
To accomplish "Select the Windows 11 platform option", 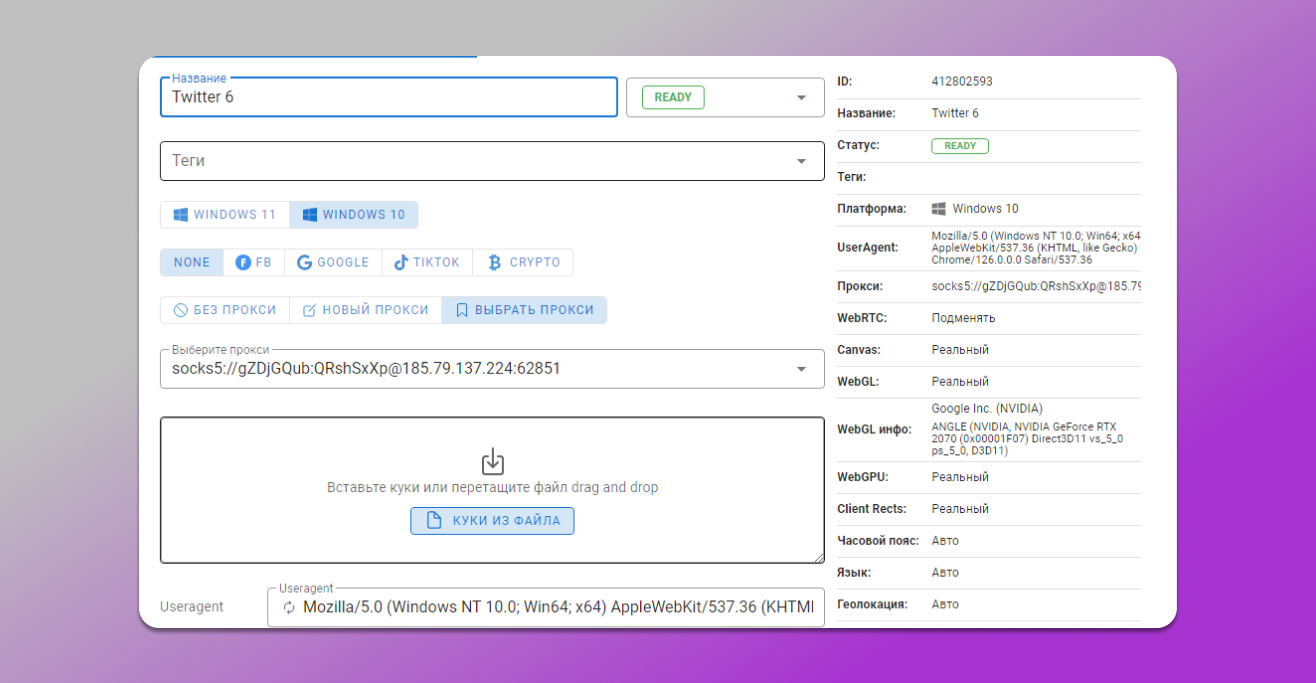I will pyautogui.click(x=225, y=215).
